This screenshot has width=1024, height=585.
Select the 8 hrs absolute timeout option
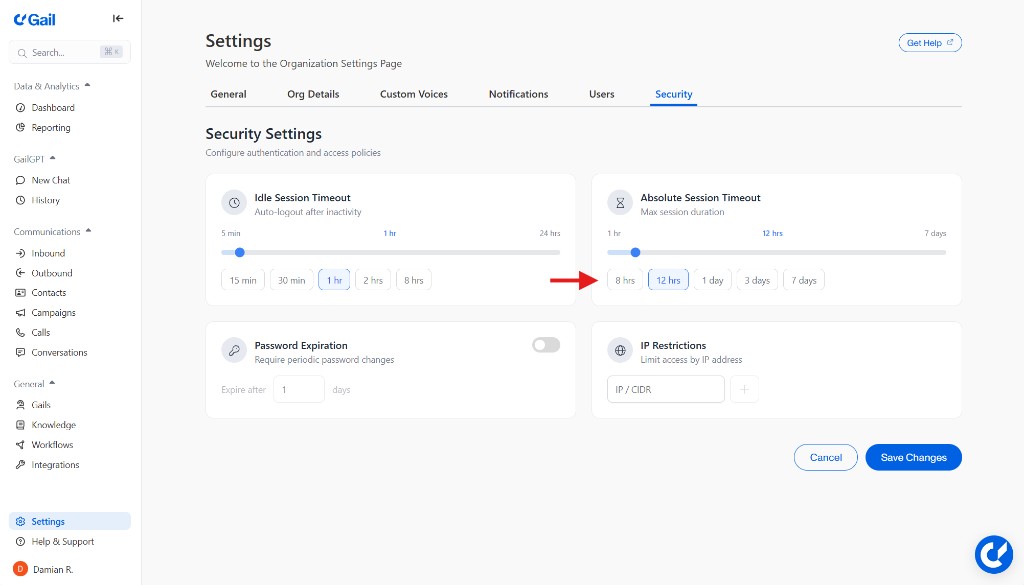[625, 280]
